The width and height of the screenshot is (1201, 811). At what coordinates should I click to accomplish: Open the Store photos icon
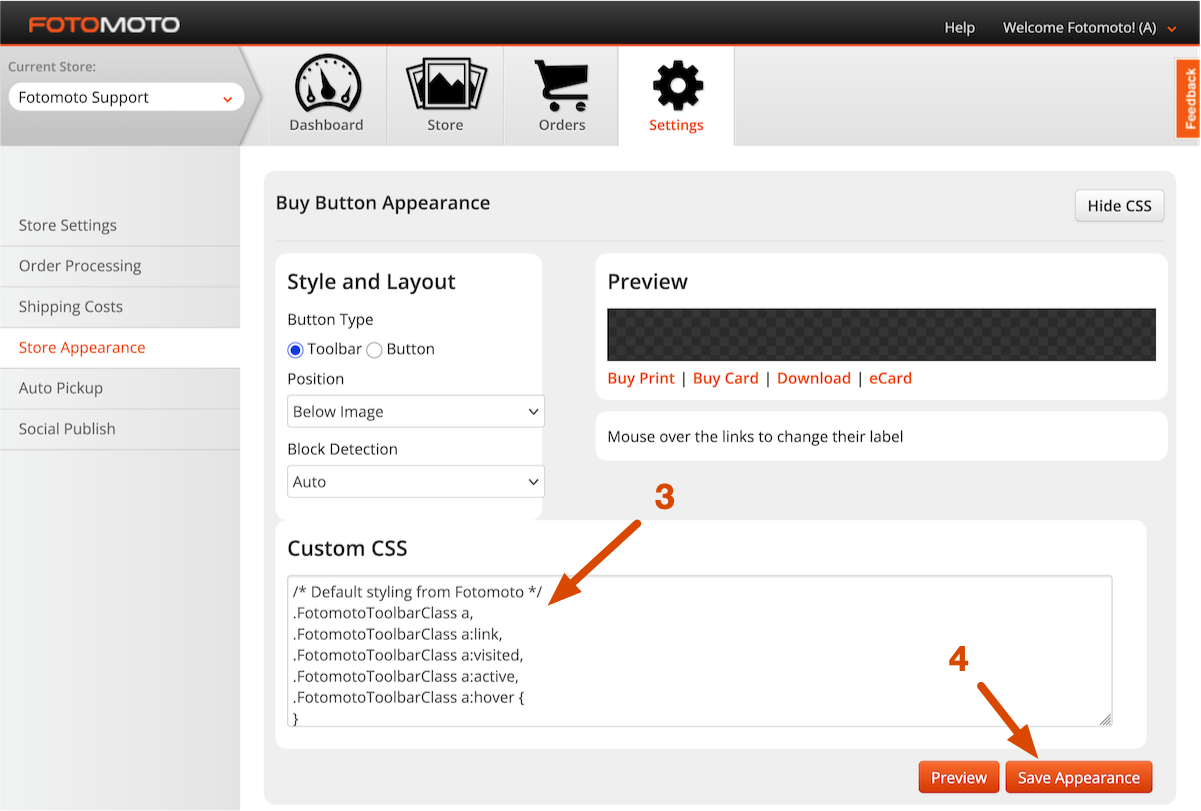tap(445, 85)
